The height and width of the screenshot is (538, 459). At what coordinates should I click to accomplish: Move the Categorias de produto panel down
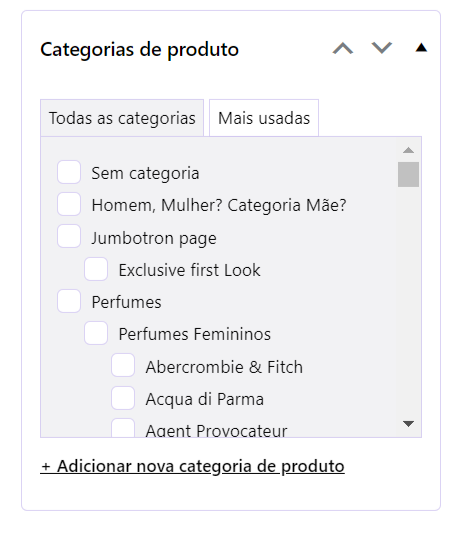[x=381, y=48]
